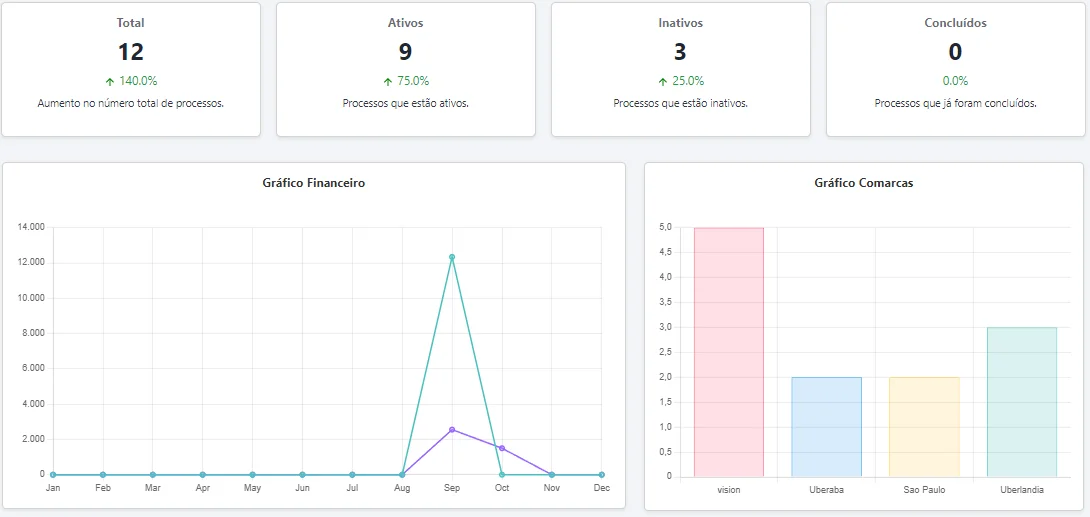This screenshot has width=1090, height=517.
Task: Click the purple data point at Oct
Action: click(502, 448)
